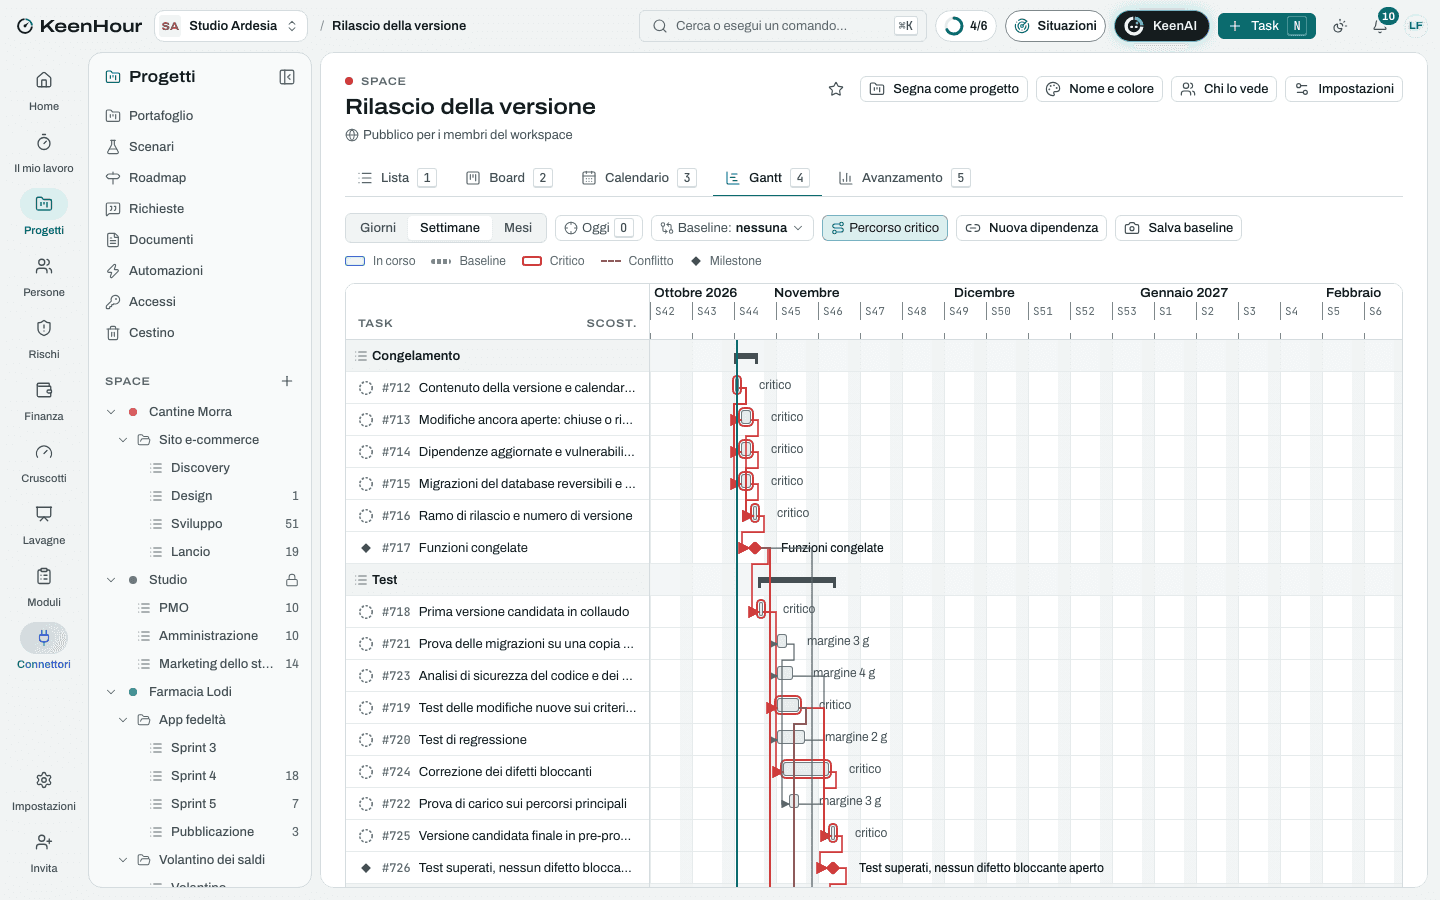Toggle dark mode icon in top bar
This screenshot has width=1440, height=900.
[1340, 26]
